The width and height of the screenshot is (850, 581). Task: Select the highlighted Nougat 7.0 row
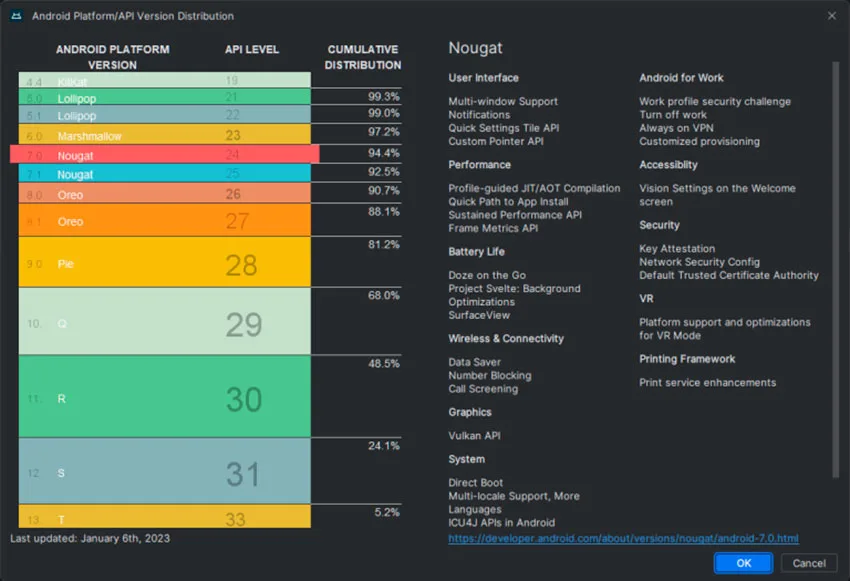[165, 154]
